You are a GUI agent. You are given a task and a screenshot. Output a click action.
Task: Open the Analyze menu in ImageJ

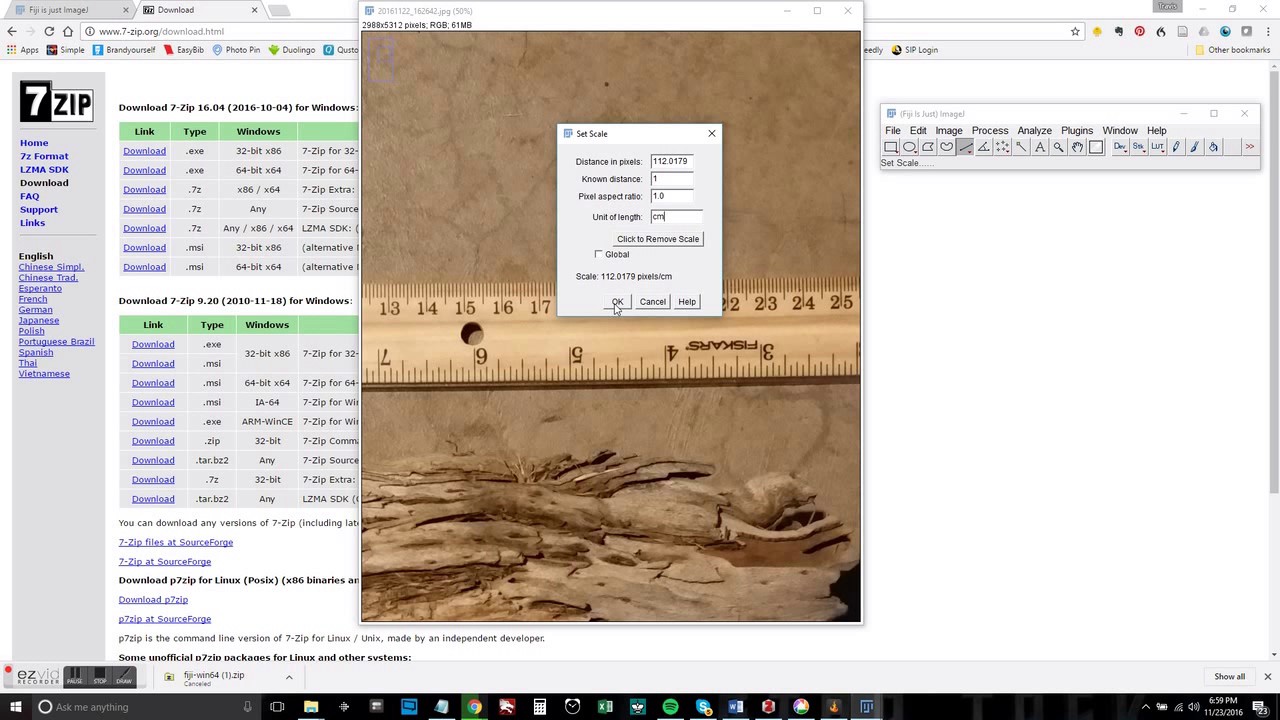[x=1034, y=130]
